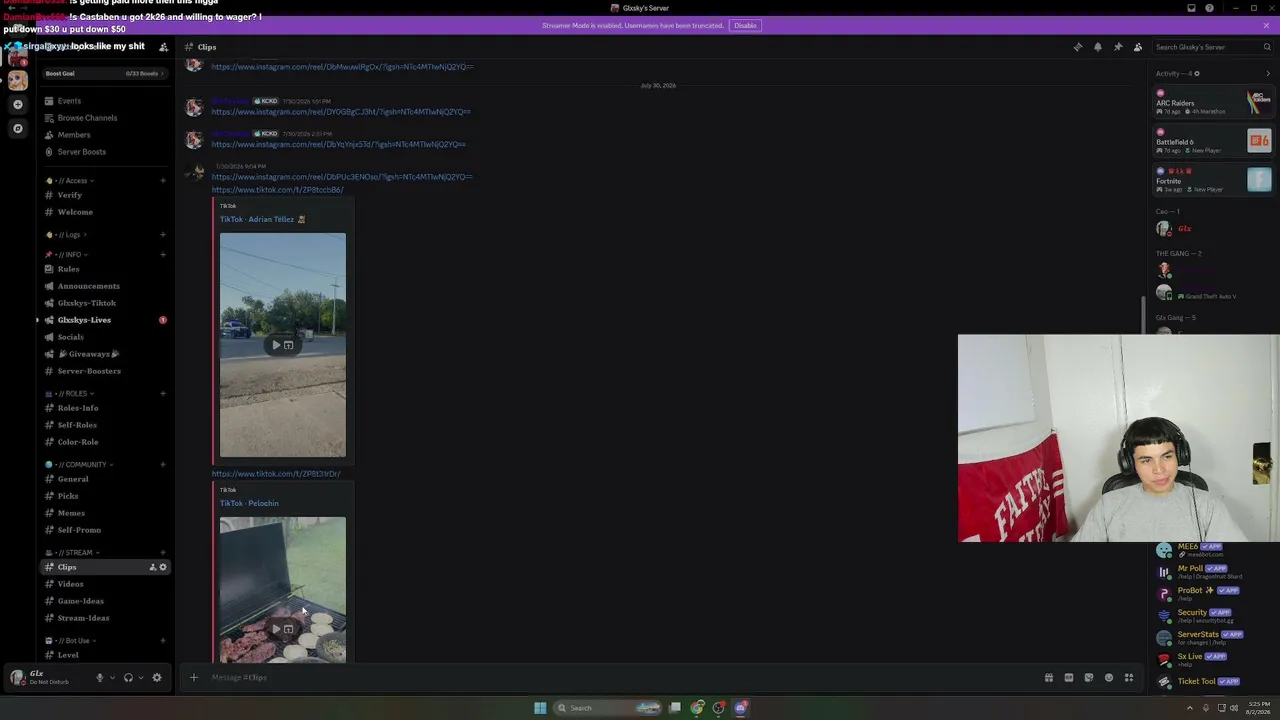
Task: Disable Streamer Mode from the banner
Action: (x=745, y=25)
